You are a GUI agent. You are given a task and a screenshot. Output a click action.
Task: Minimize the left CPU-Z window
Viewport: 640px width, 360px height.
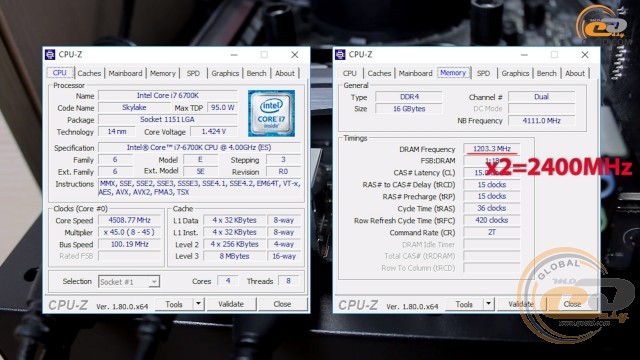(x=234, y=55)
